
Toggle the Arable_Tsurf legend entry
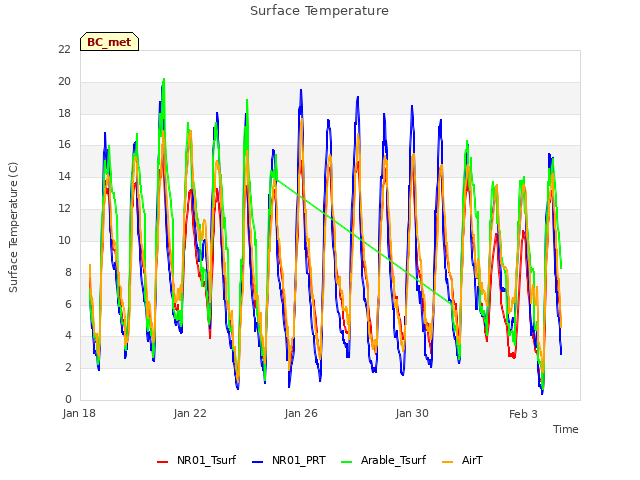click(384, 460)
